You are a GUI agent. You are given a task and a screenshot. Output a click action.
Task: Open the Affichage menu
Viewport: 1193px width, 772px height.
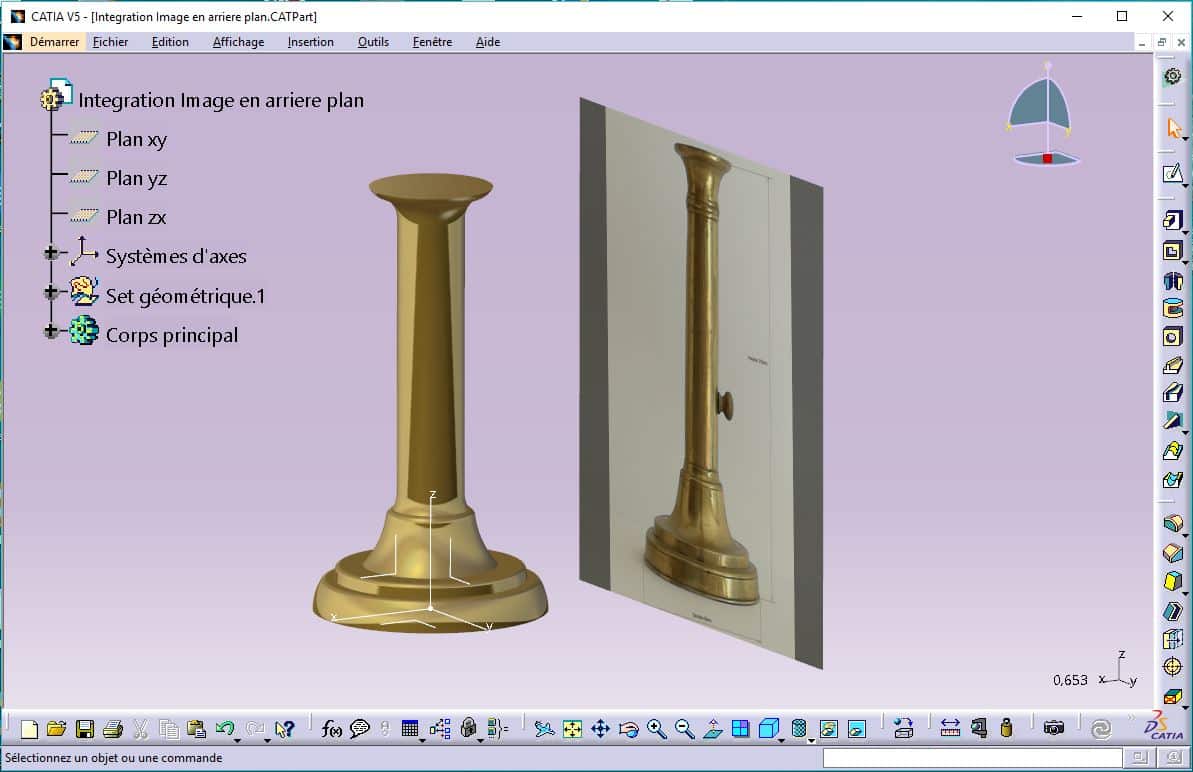click(x=238, y=42)
